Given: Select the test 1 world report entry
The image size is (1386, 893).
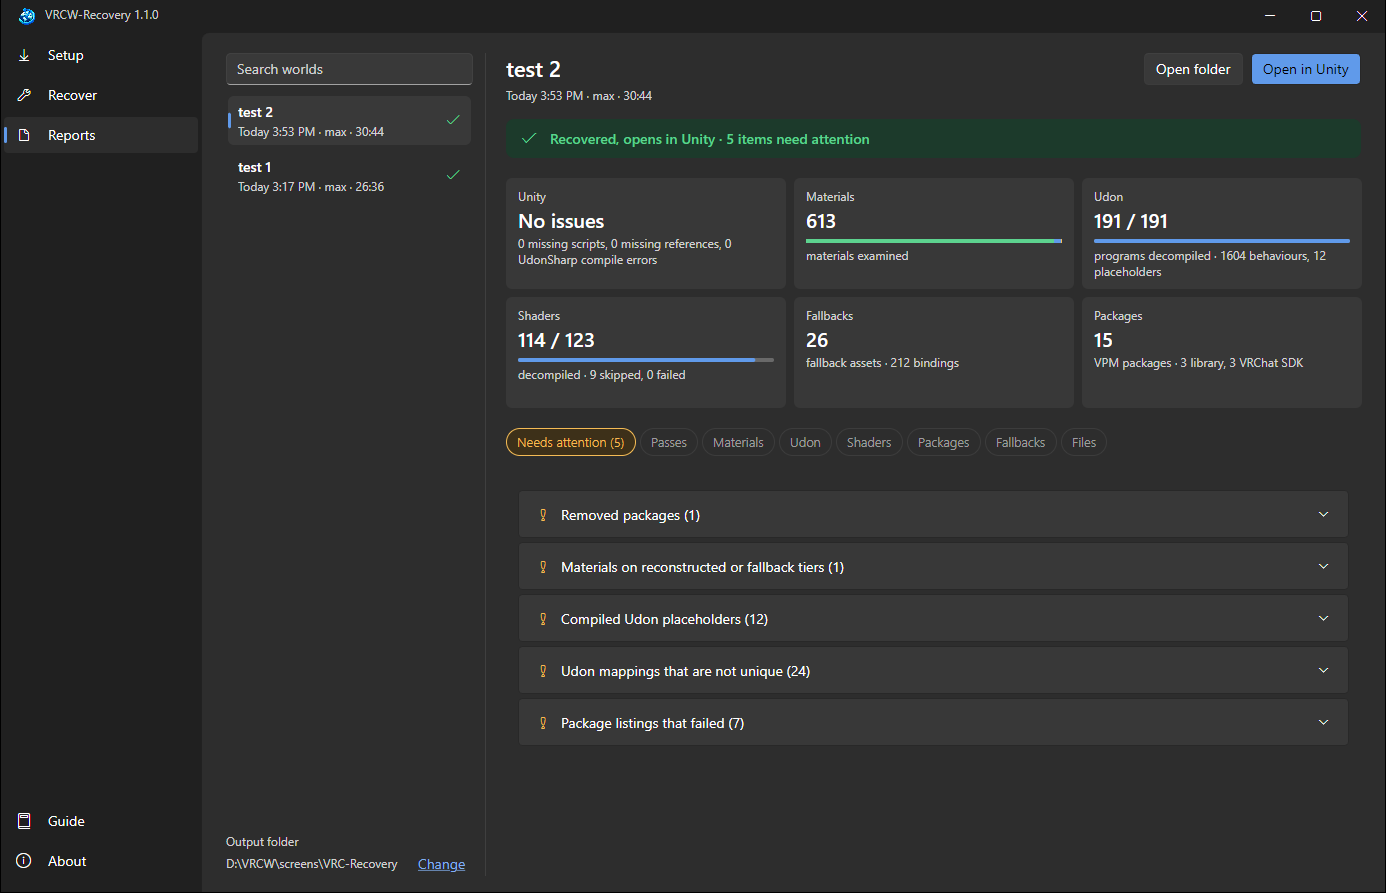Looking at the screenshot, I should 349,176.
